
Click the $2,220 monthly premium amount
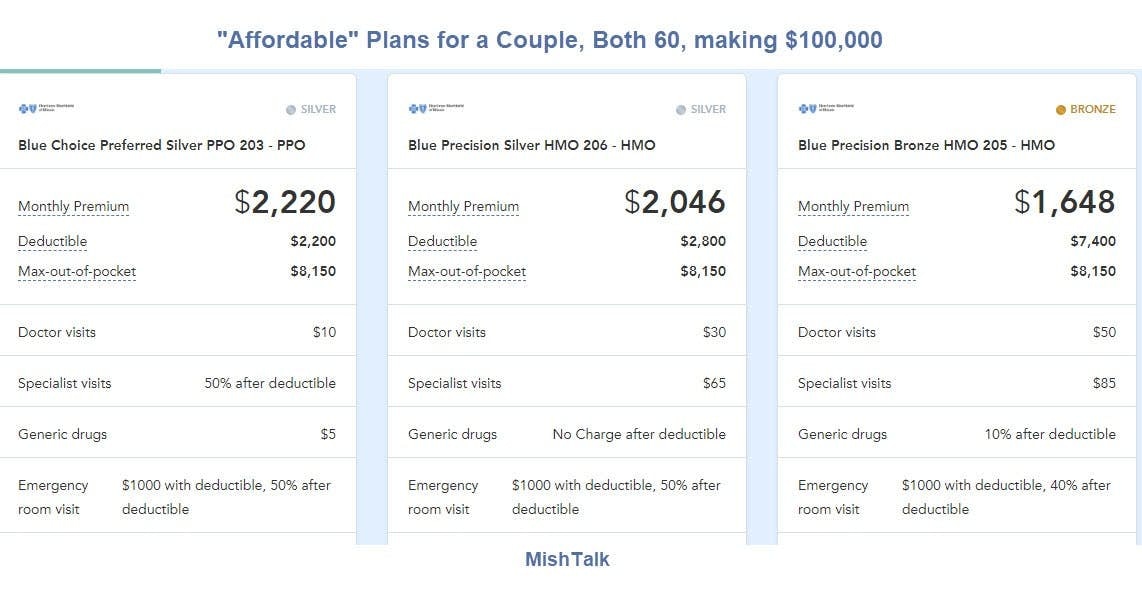(x=285, y=203)
